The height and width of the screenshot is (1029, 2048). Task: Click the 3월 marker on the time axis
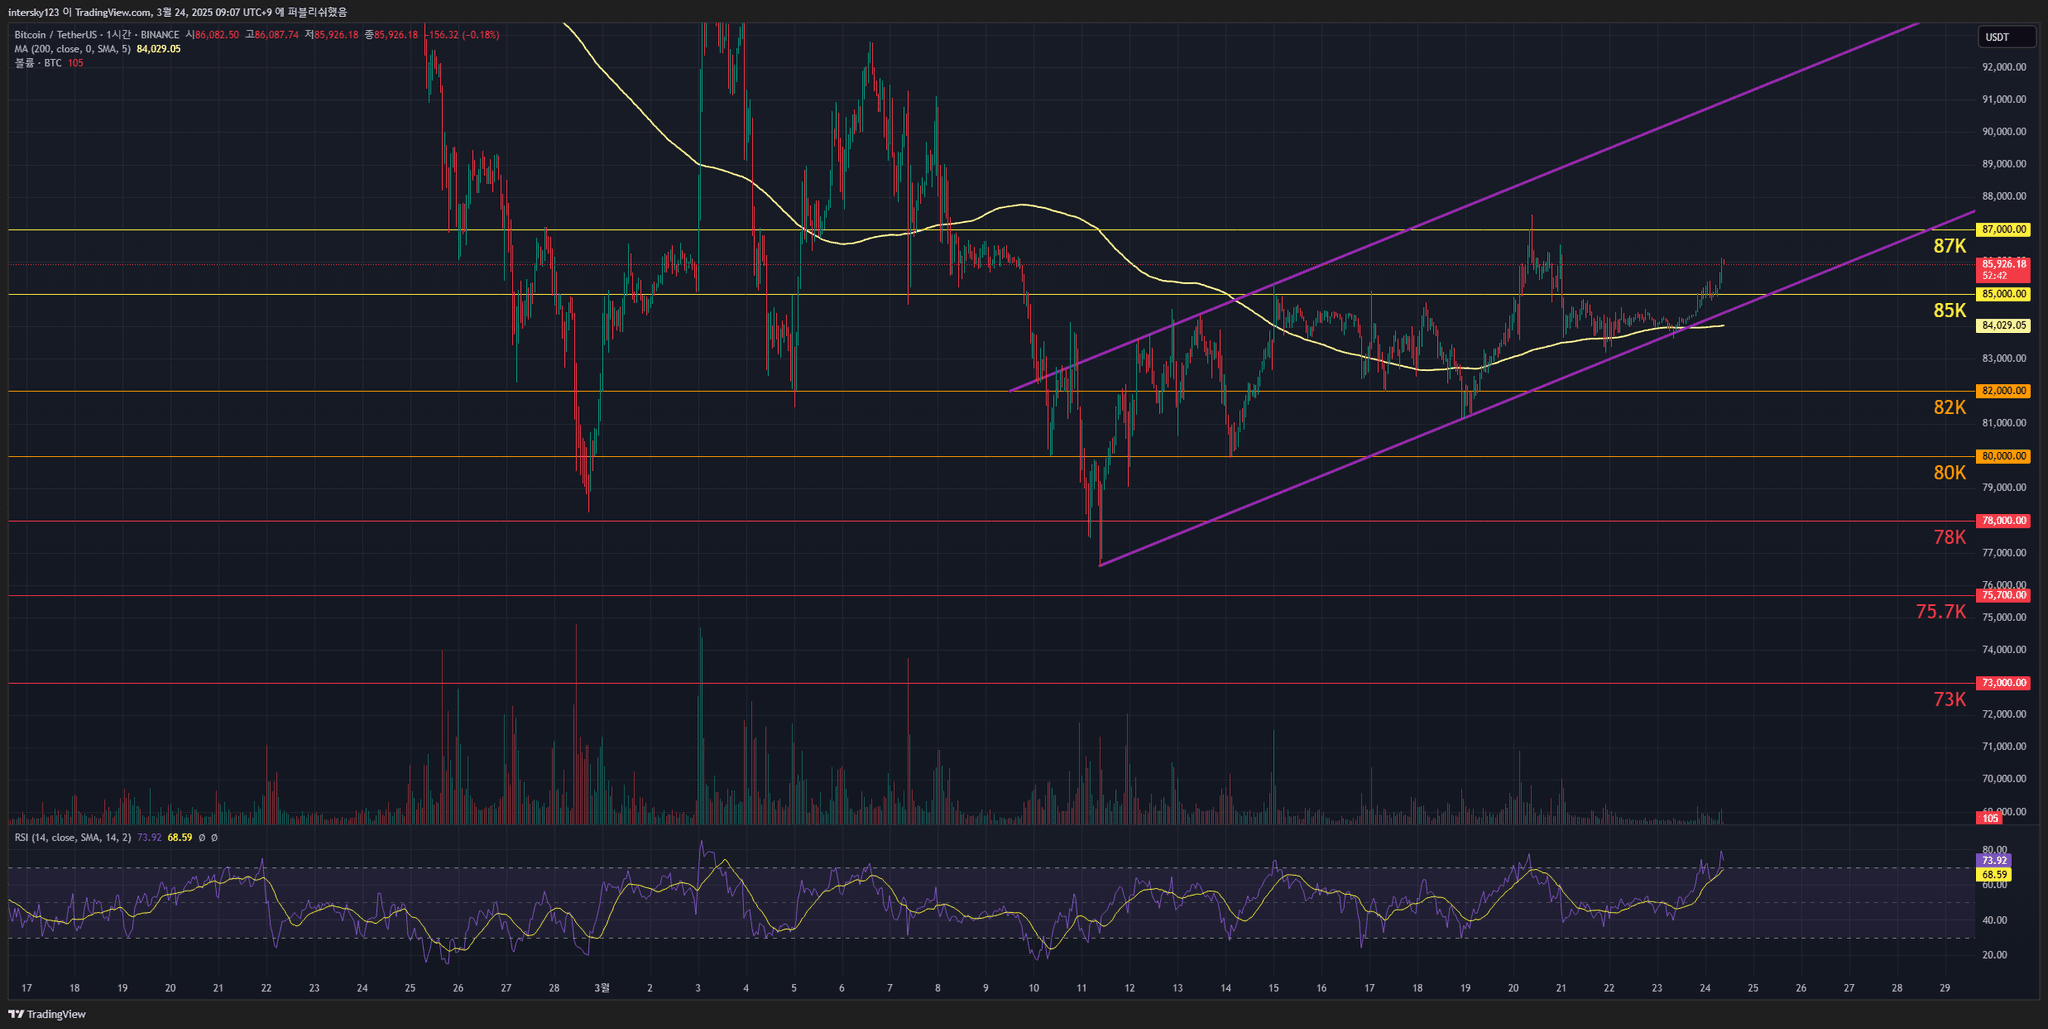point(602,988)
